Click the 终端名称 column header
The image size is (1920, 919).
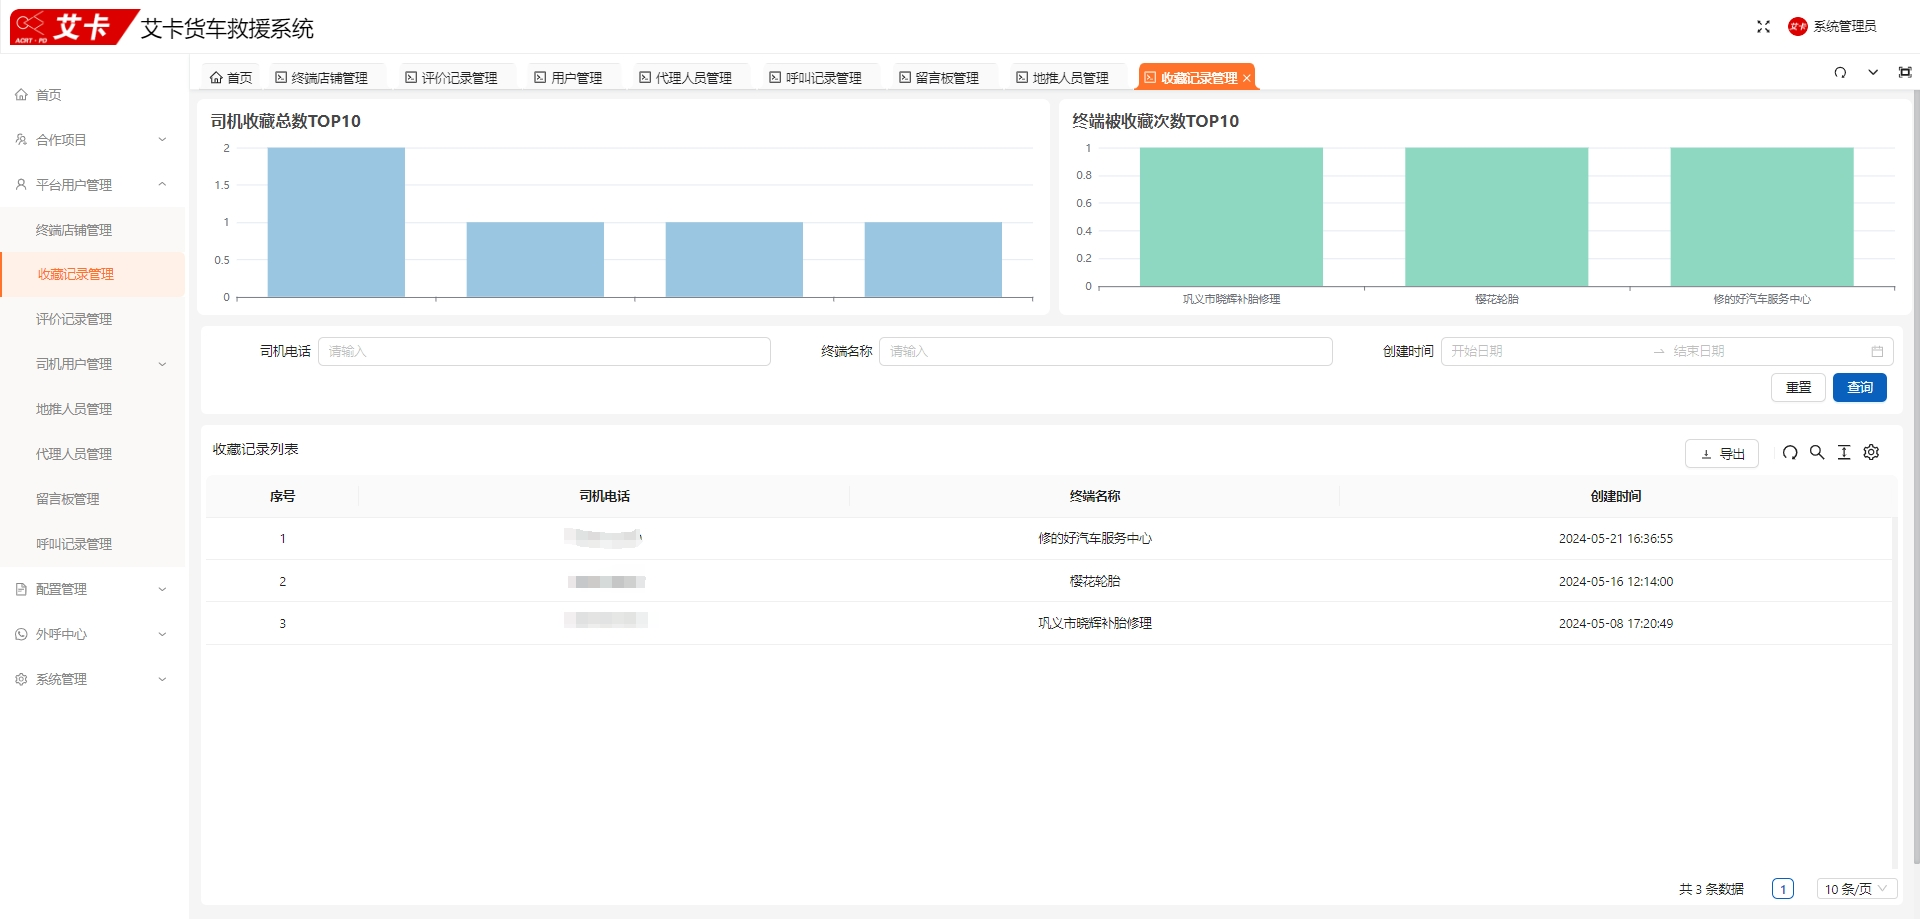1095,496
